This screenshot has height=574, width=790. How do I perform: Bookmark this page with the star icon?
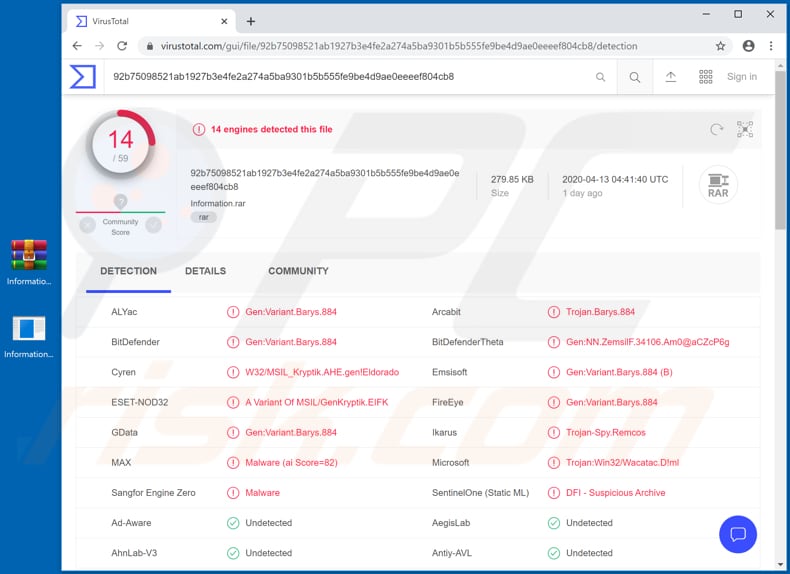click(720, 46)
